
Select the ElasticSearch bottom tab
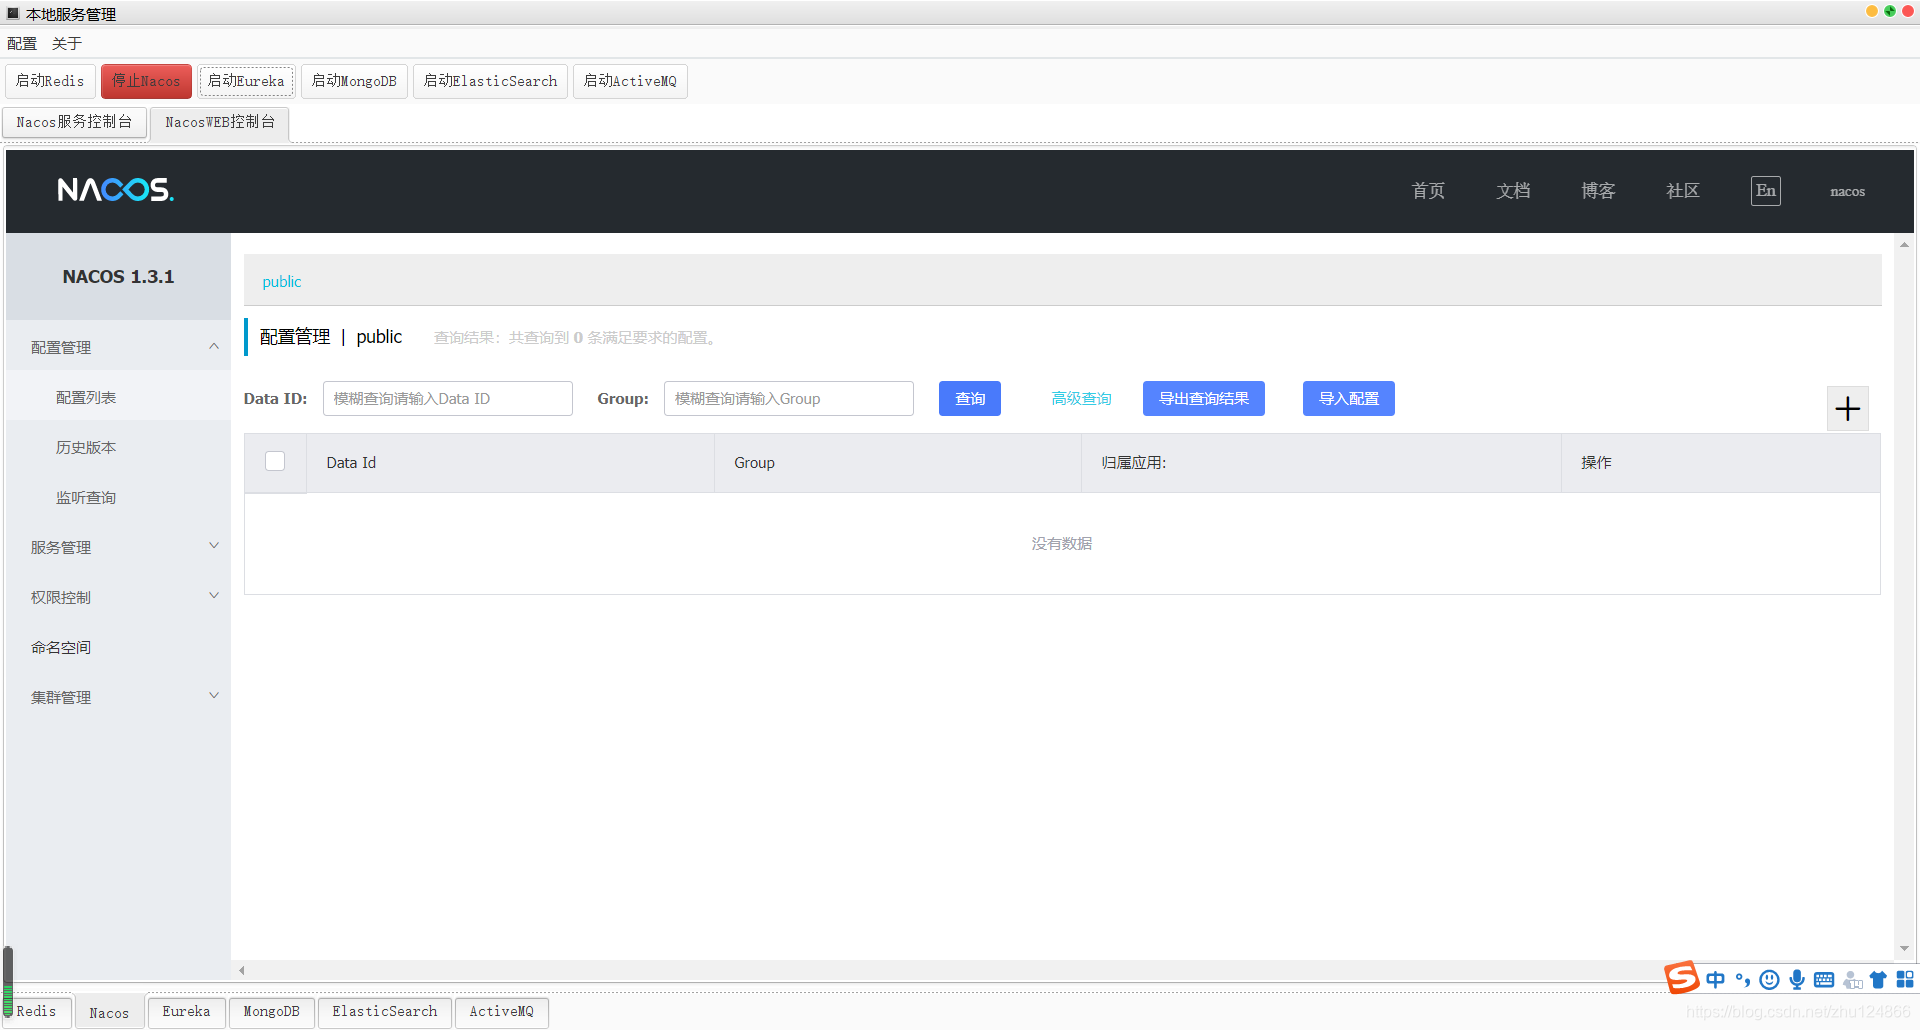pyautogui.click(x=385, y=1012)
